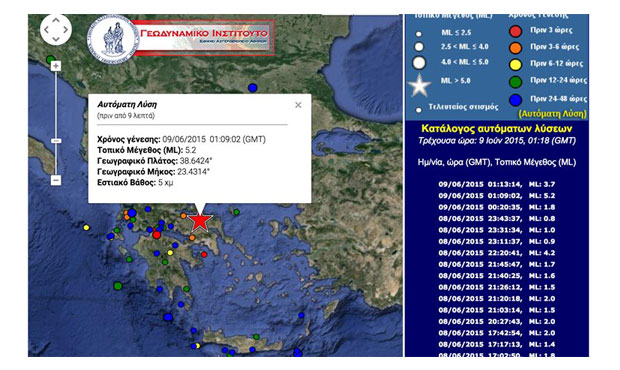Pan the map down with the arrow control
Screen dimensions: 620x370
(56, 39)
